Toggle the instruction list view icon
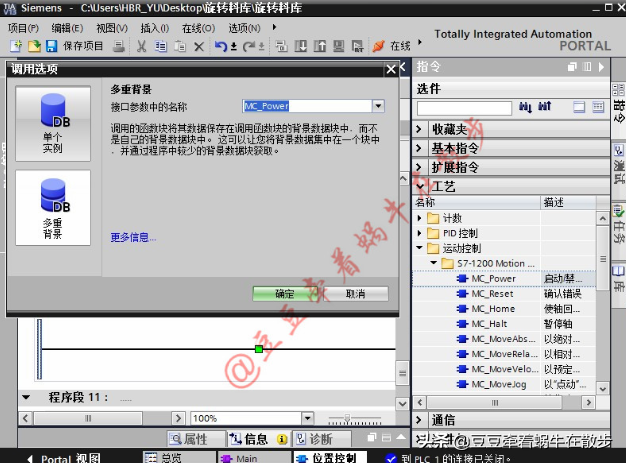 [x=579, y=107]
